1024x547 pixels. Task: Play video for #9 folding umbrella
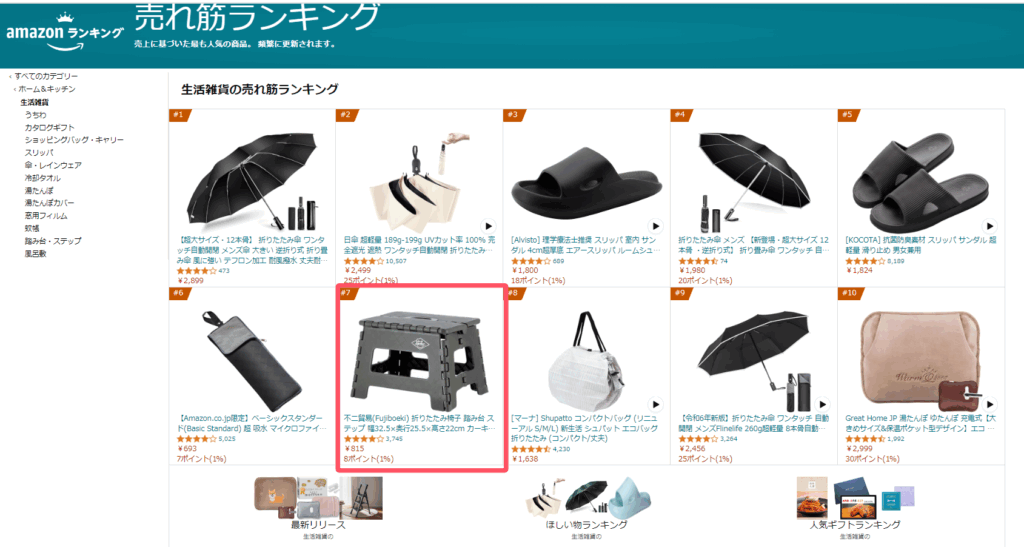822,404
